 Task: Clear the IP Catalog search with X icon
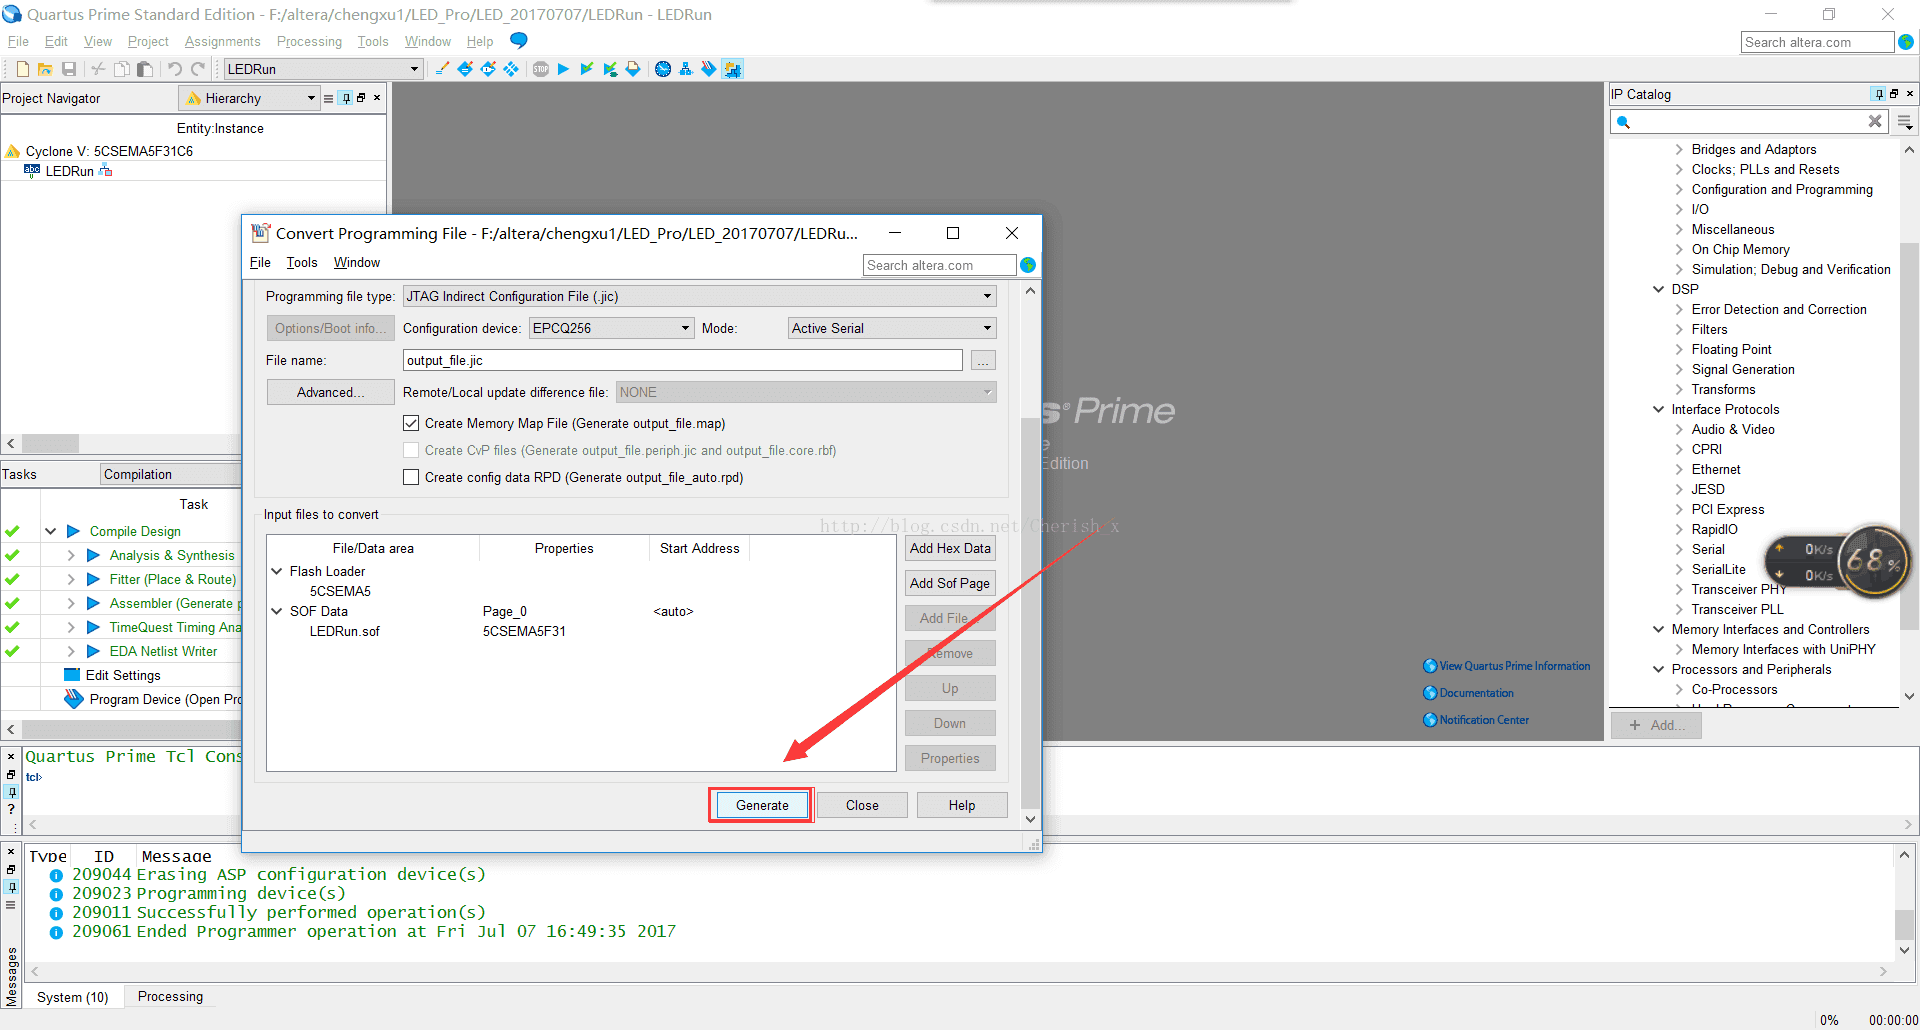point(1875,121)
